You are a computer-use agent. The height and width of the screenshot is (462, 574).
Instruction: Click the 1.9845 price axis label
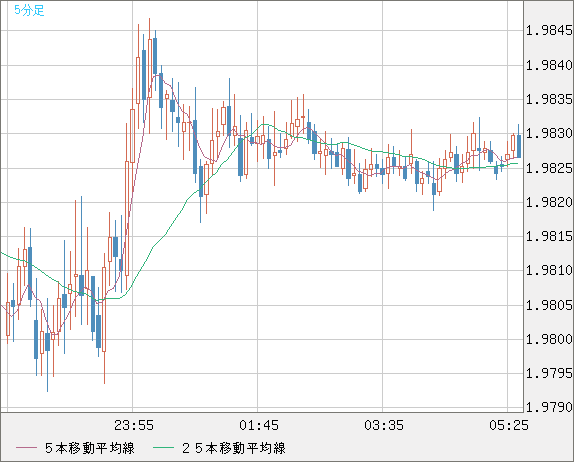point(549,30)
